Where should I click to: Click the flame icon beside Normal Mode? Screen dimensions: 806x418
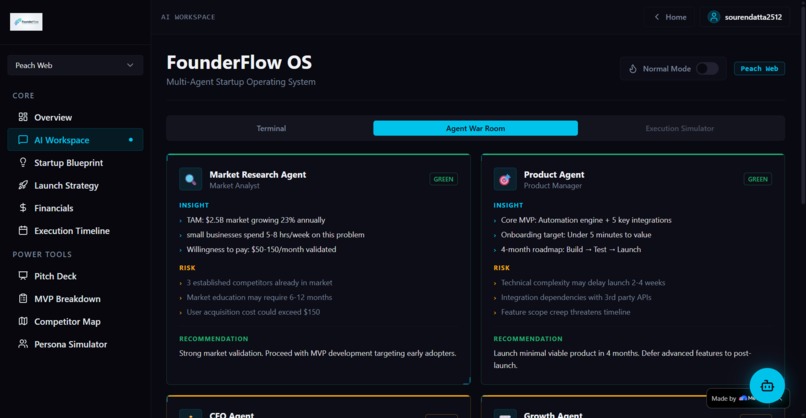click(633, 68)
